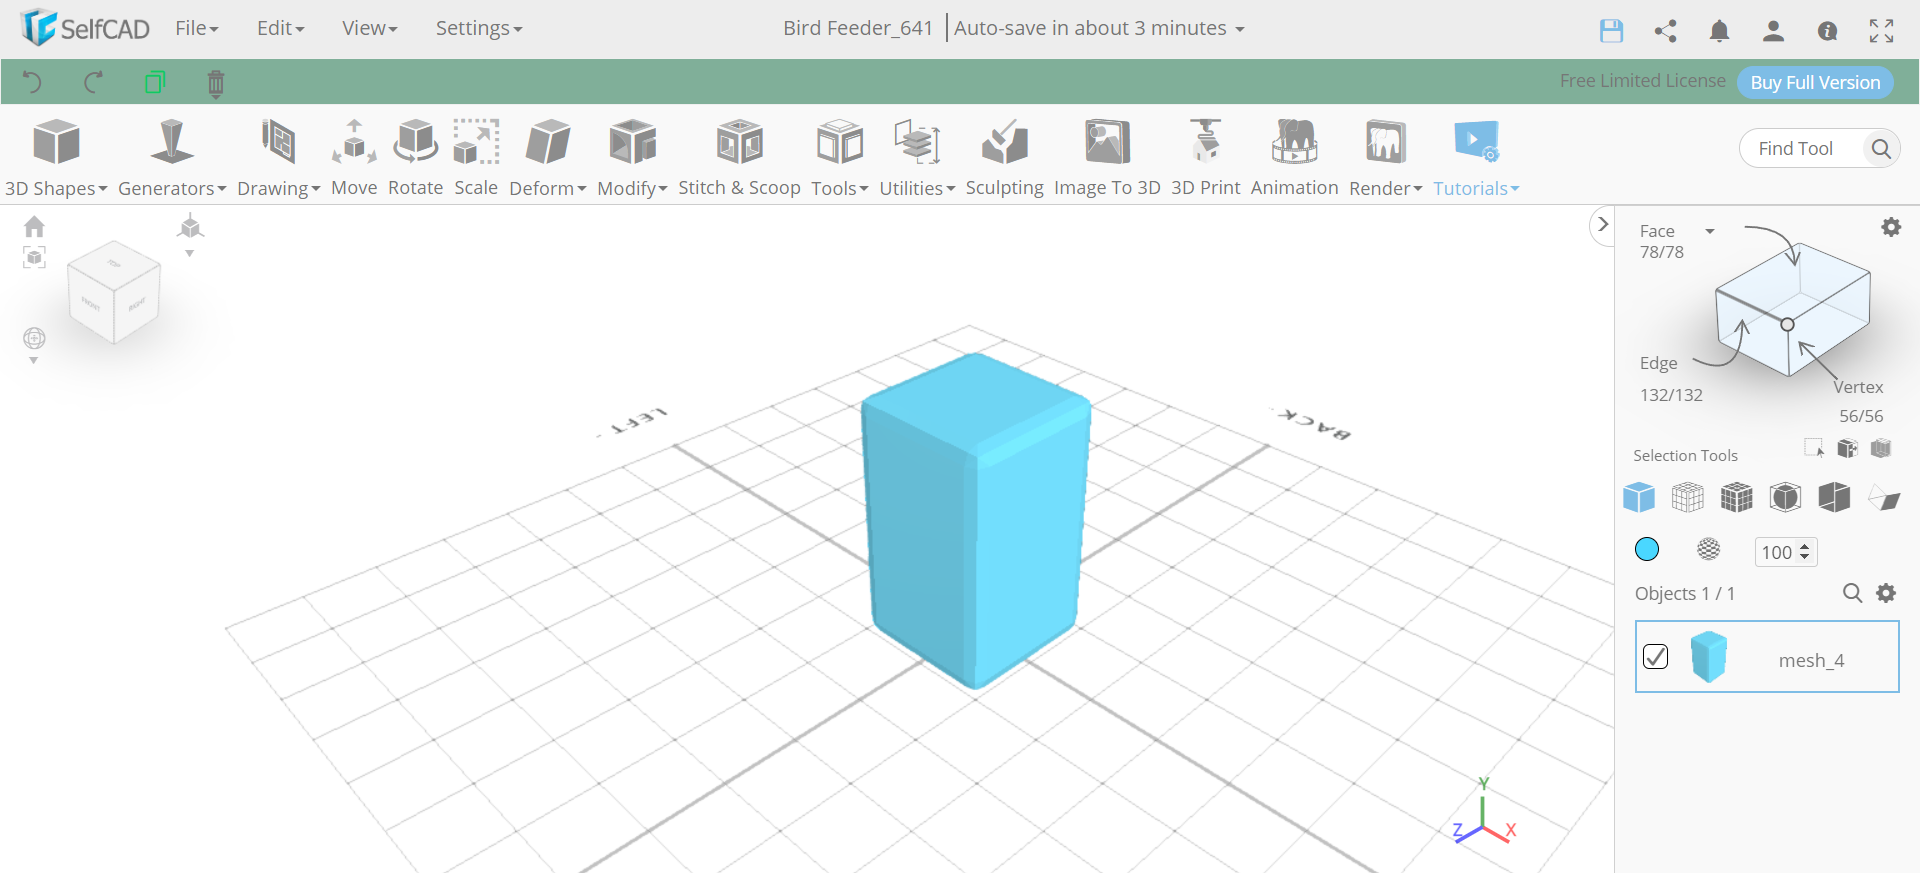Copy the selected object
Screen dimensions: 1920x873
[x=154, y=82]
